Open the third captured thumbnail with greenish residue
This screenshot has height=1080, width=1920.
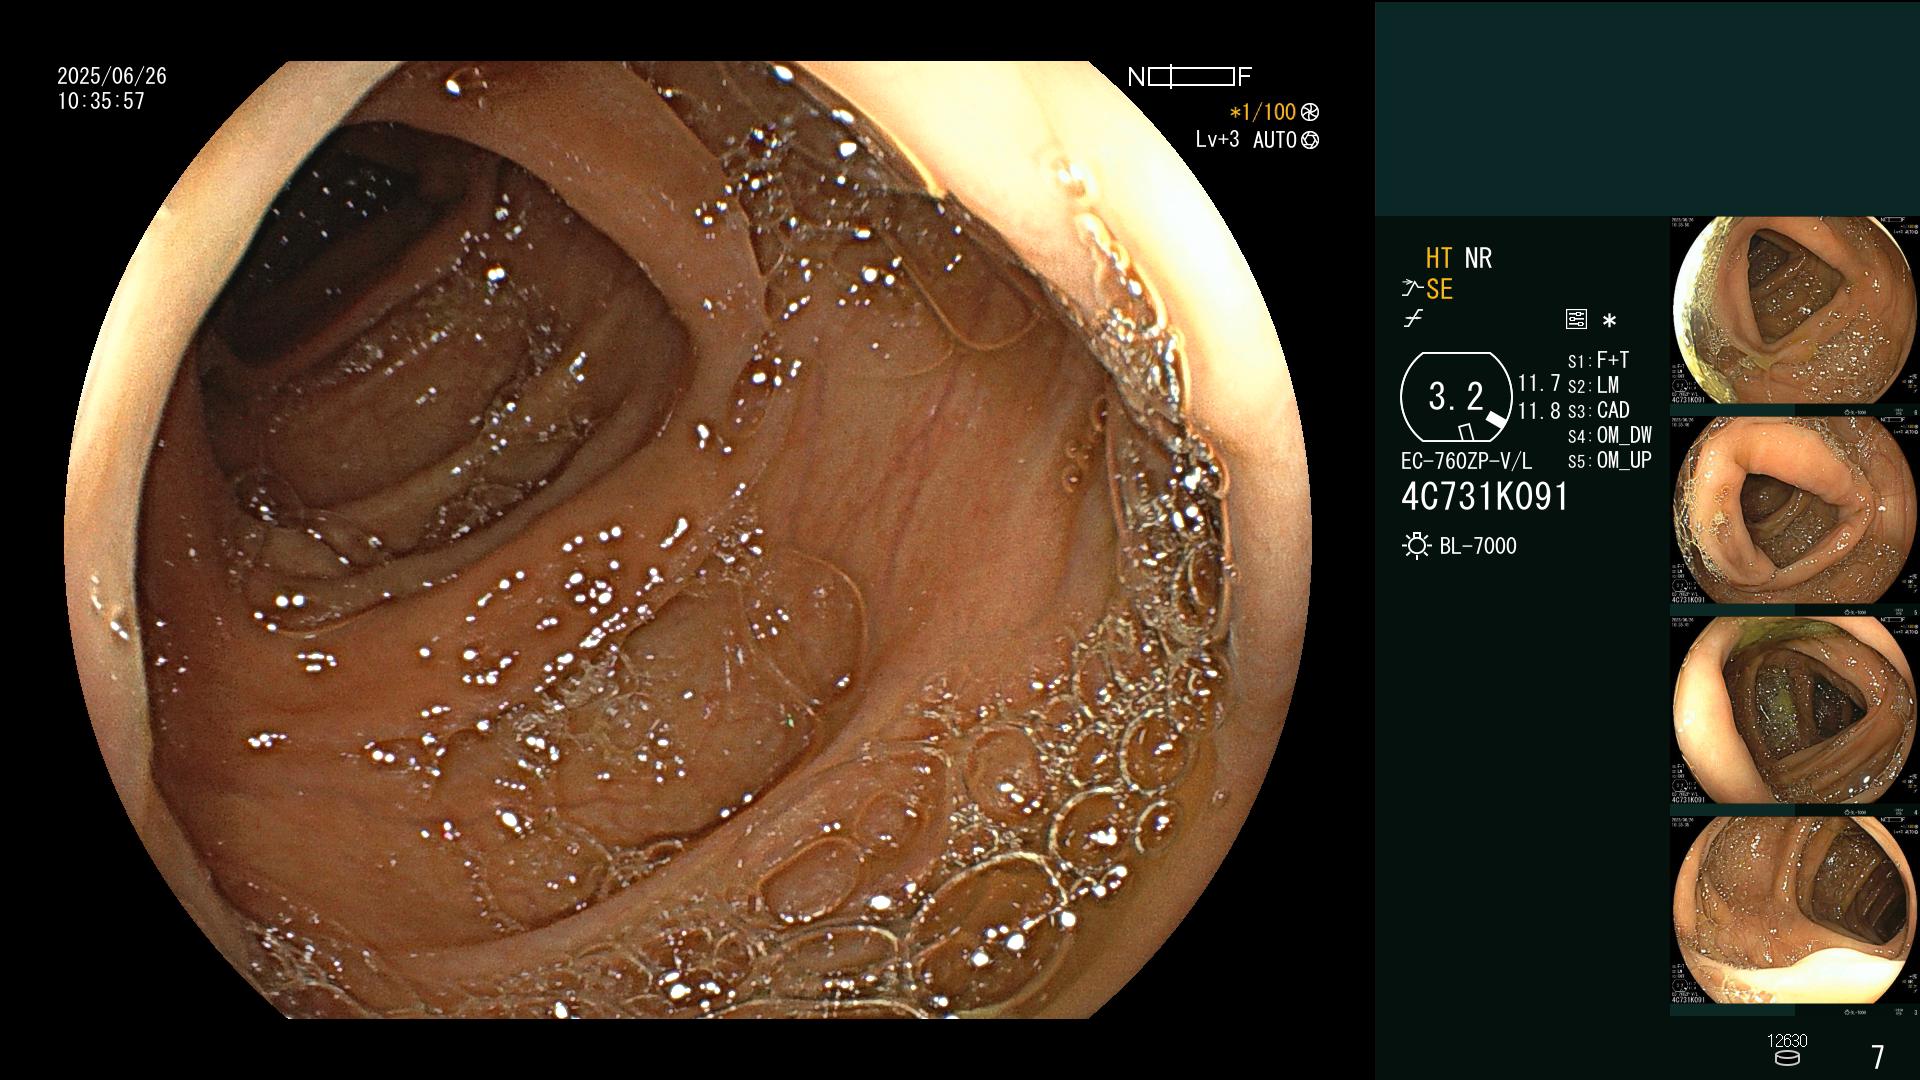[x=1795, y=711]
